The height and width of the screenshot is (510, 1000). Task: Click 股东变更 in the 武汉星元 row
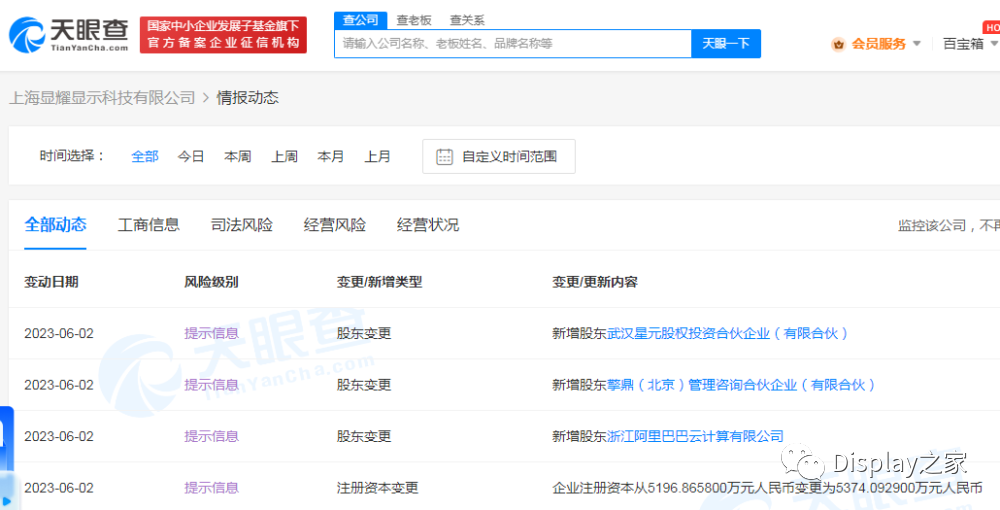point(364,333)
